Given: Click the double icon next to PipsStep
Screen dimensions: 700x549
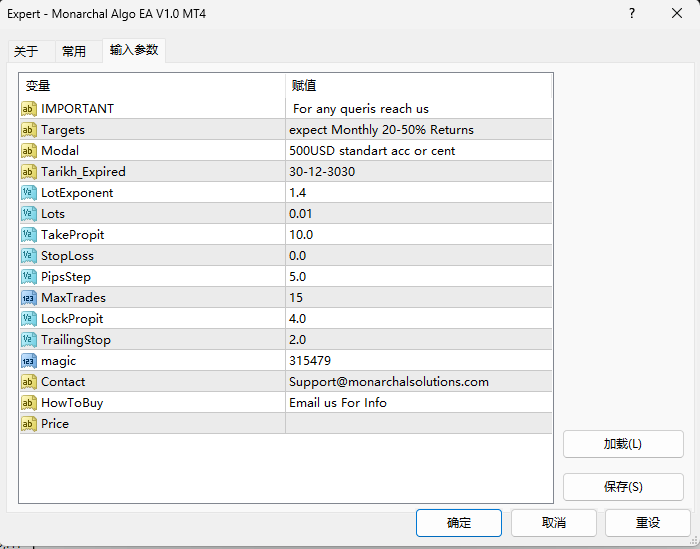Looking at the screenshot, I should [29, 276].
